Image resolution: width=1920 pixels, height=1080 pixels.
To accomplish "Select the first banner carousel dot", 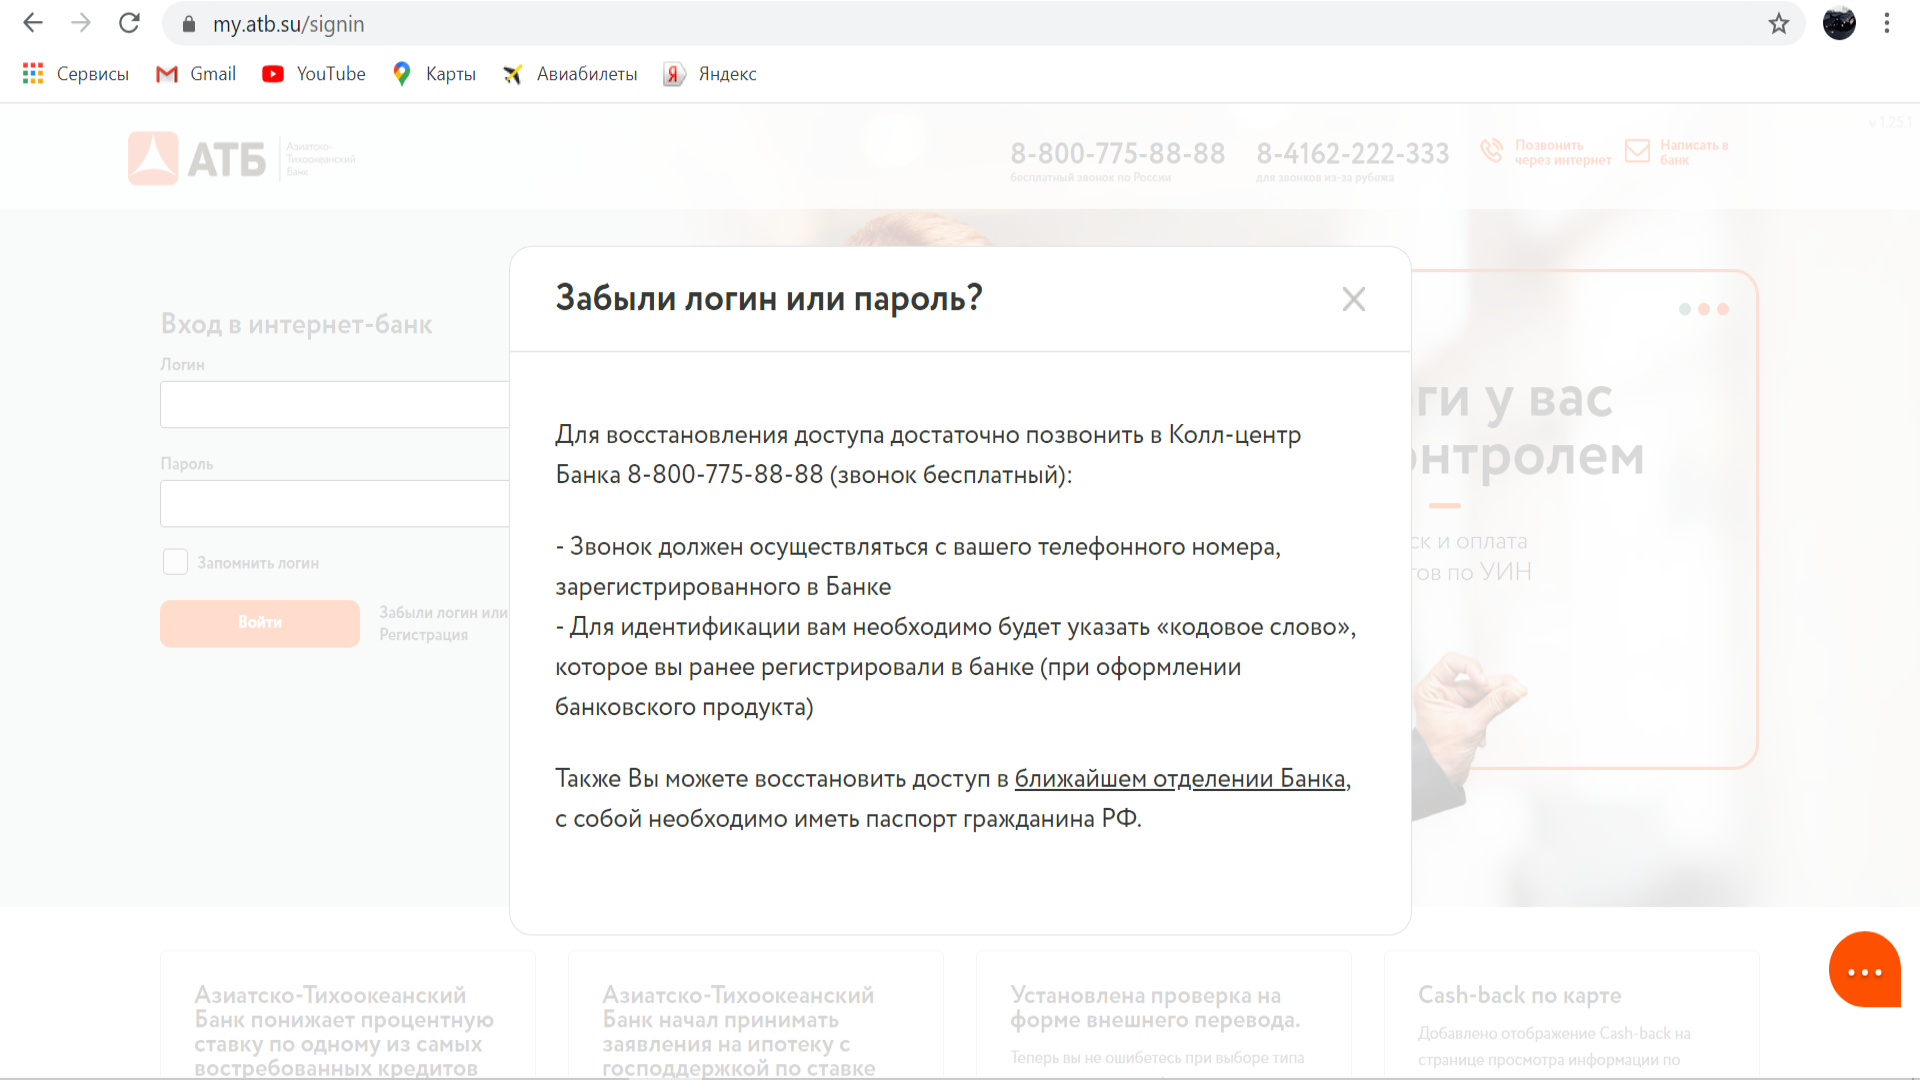I will [x=1685, y=309].
